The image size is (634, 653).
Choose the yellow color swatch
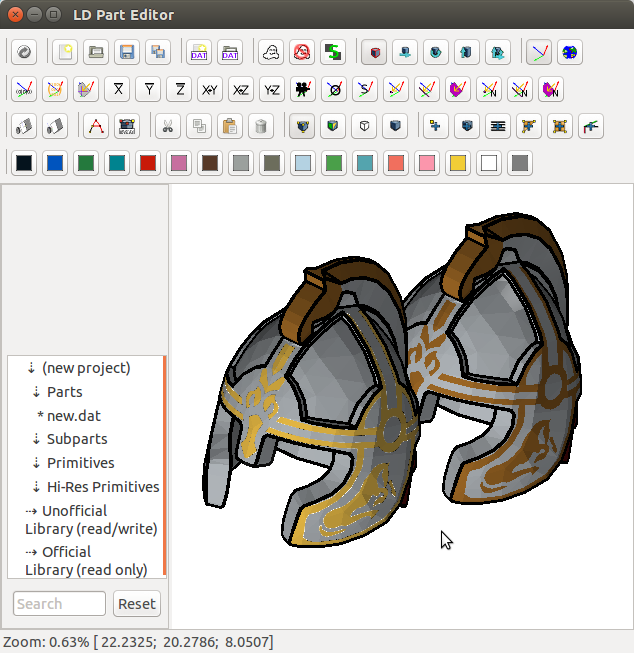(458, 163)
